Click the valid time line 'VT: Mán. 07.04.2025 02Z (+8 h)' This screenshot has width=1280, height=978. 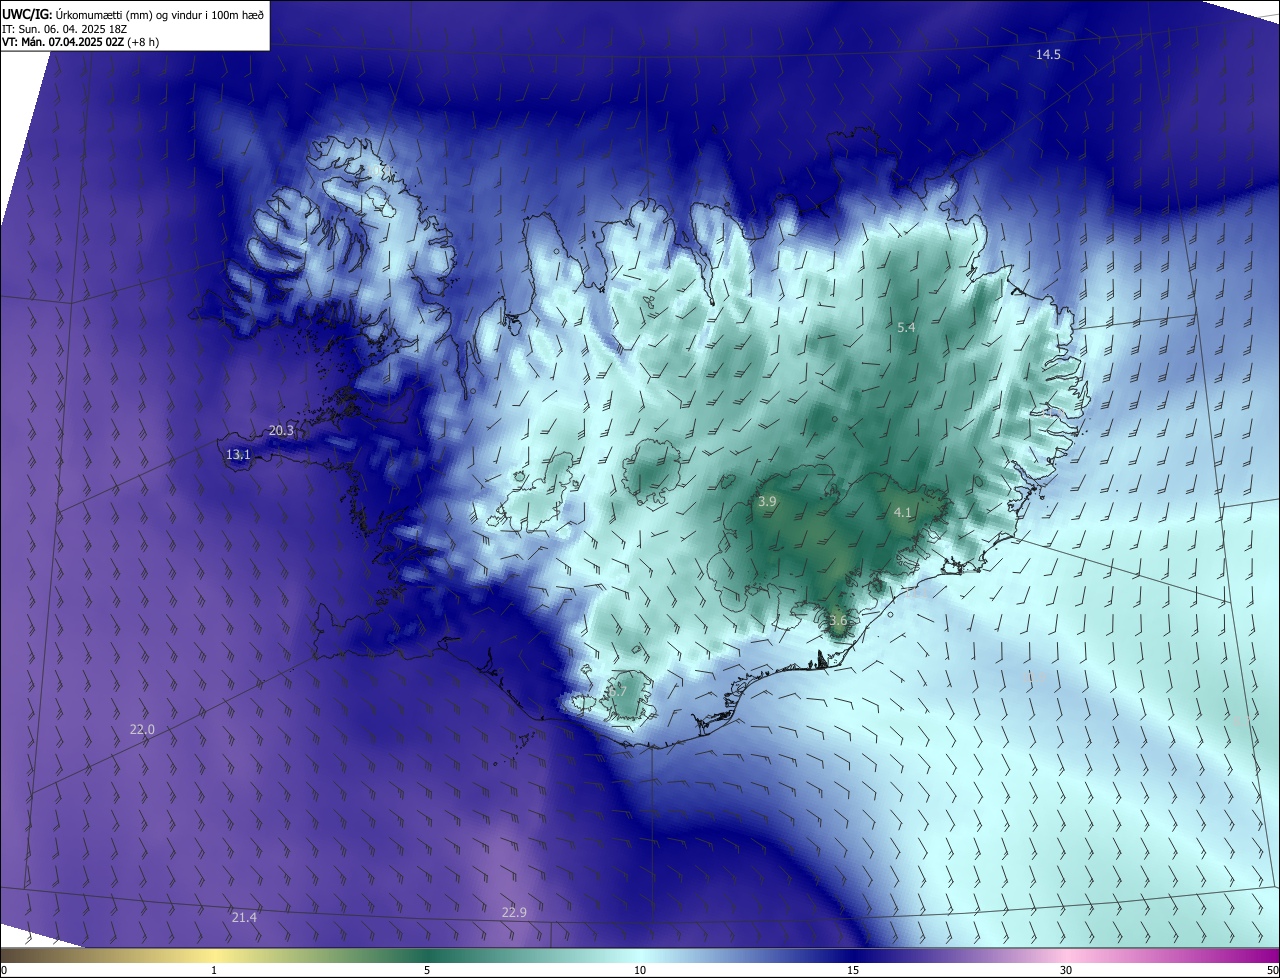[80, 42]
